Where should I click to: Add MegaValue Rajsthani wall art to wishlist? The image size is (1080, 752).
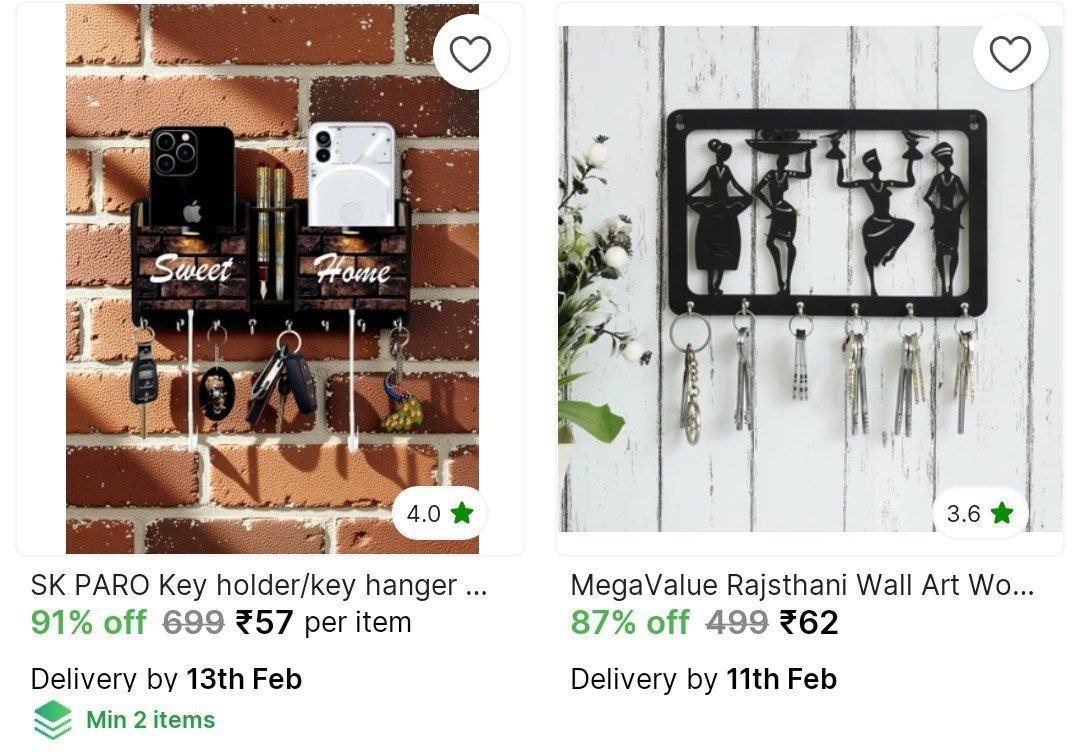1010,53
